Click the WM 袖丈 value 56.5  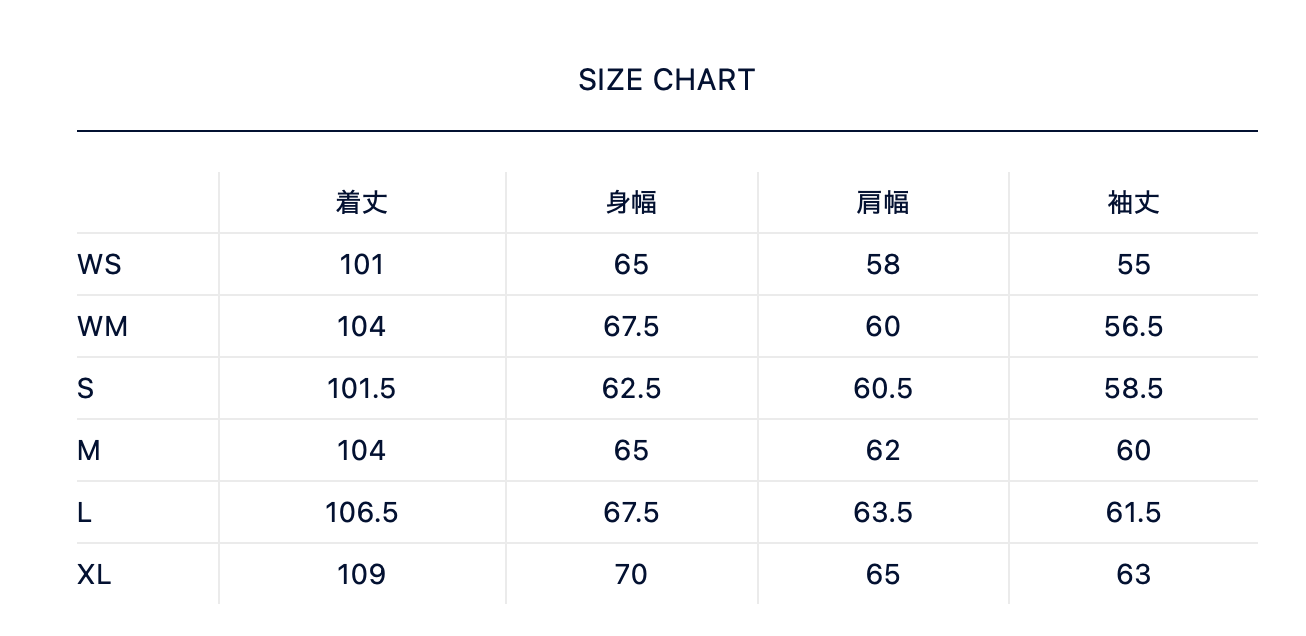pos(1133,327)
